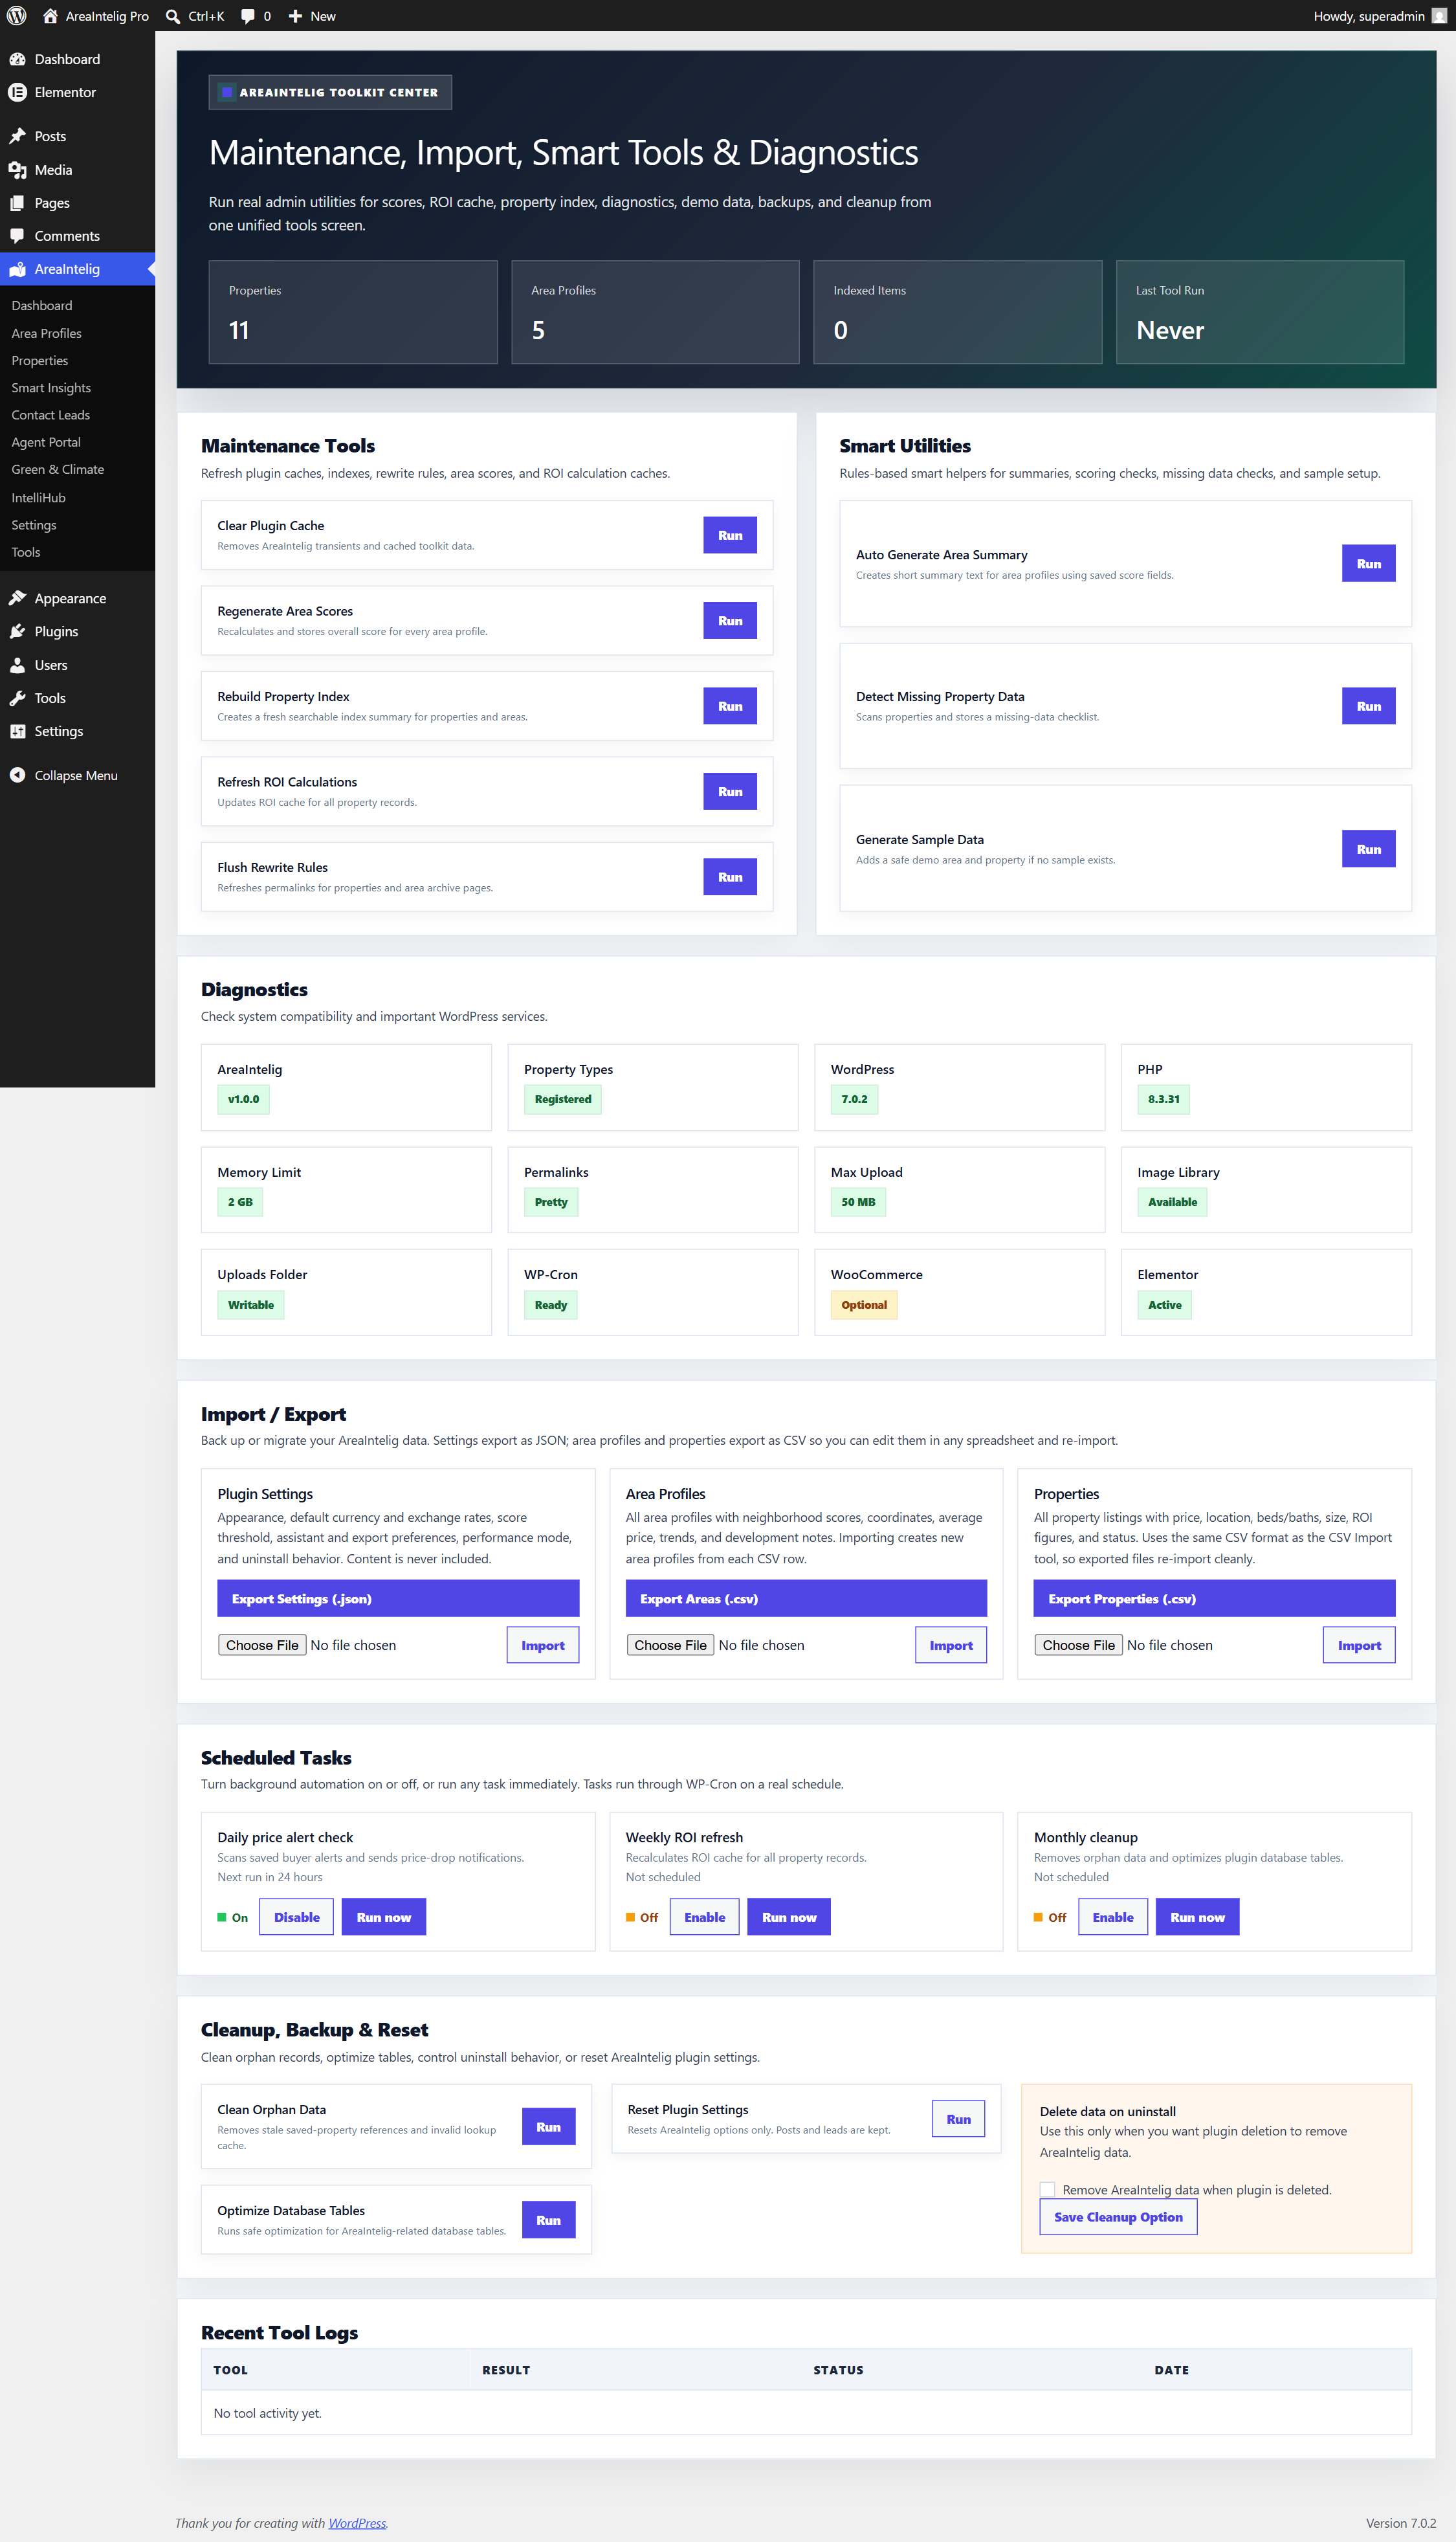
Task: Open the WordPress link in footer
Action: [x=357, y=2523]
